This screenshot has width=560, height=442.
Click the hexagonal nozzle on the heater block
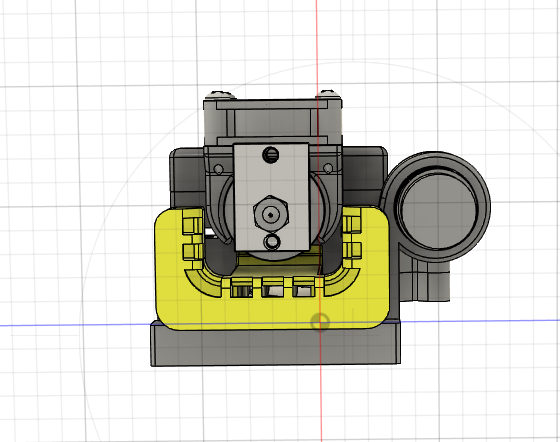[x=271, y=215]
